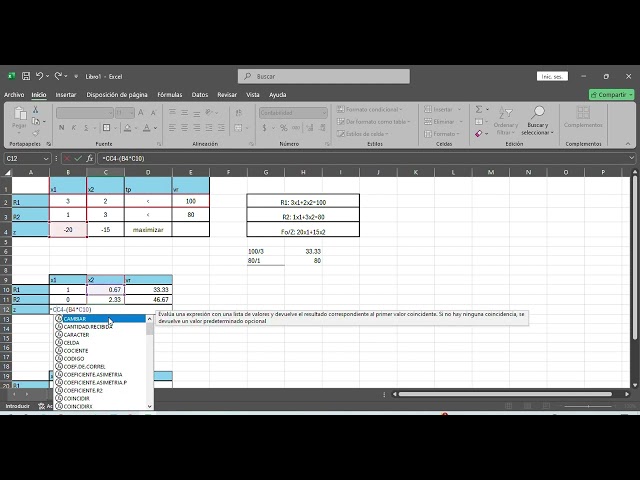
Task: Open the Contabilidad number format dropdown
Action: [324, 113]
